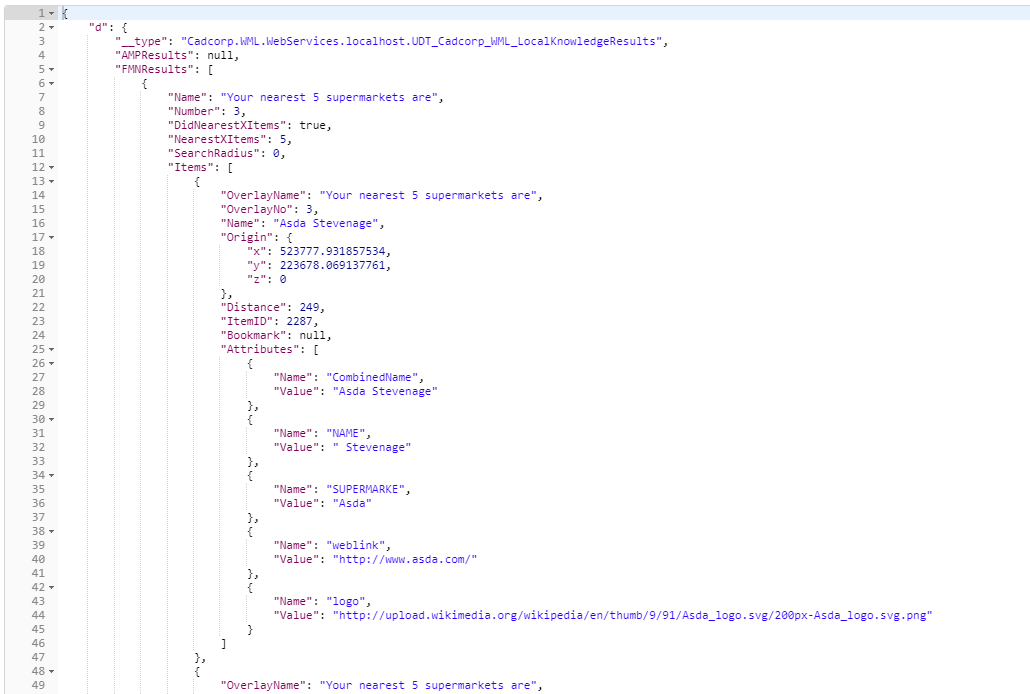
Task: Fold the NAME attribute block on line 30
Action: 52,419
